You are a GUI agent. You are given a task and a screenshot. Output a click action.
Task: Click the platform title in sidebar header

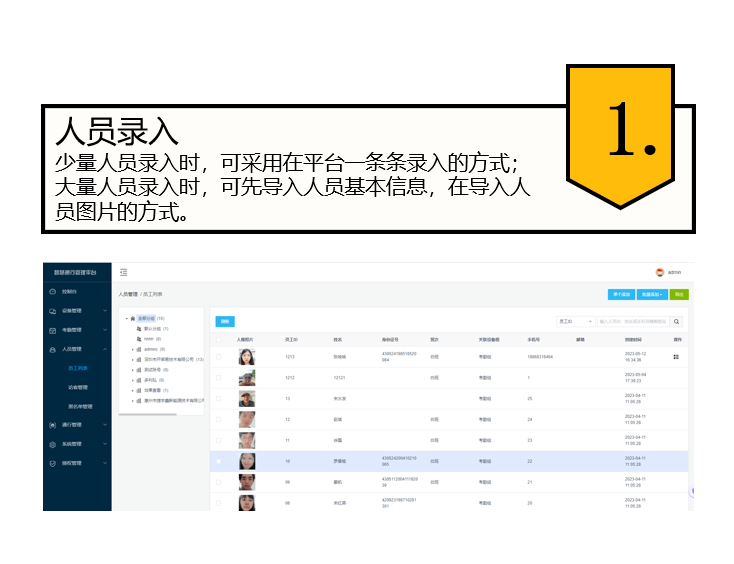75,272
